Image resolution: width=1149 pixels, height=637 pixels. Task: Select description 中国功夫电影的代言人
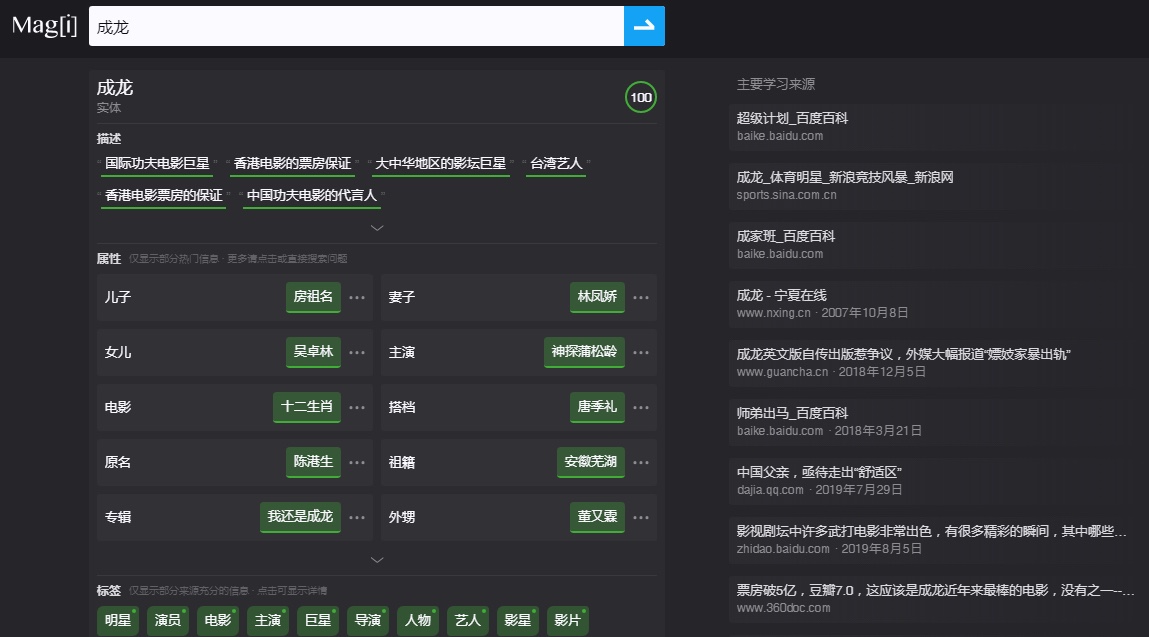(311, 196)
